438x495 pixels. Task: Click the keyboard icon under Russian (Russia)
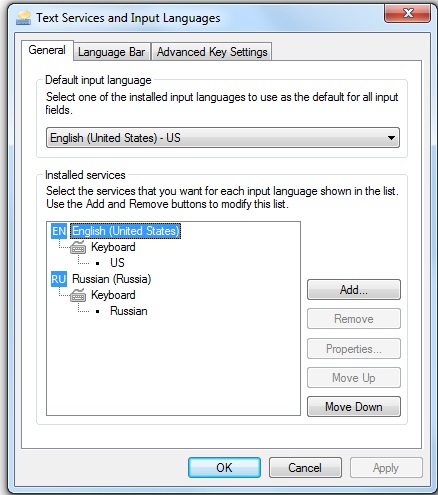coord(78,296)
